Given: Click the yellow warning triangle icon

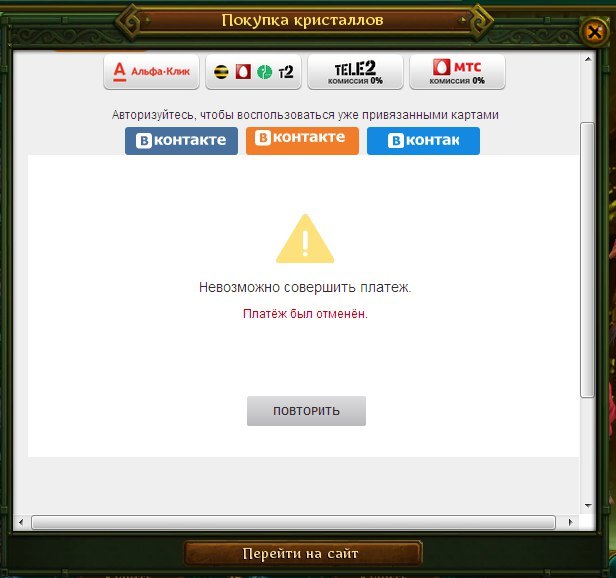Looking at the screenshot, I should (305, 240).
